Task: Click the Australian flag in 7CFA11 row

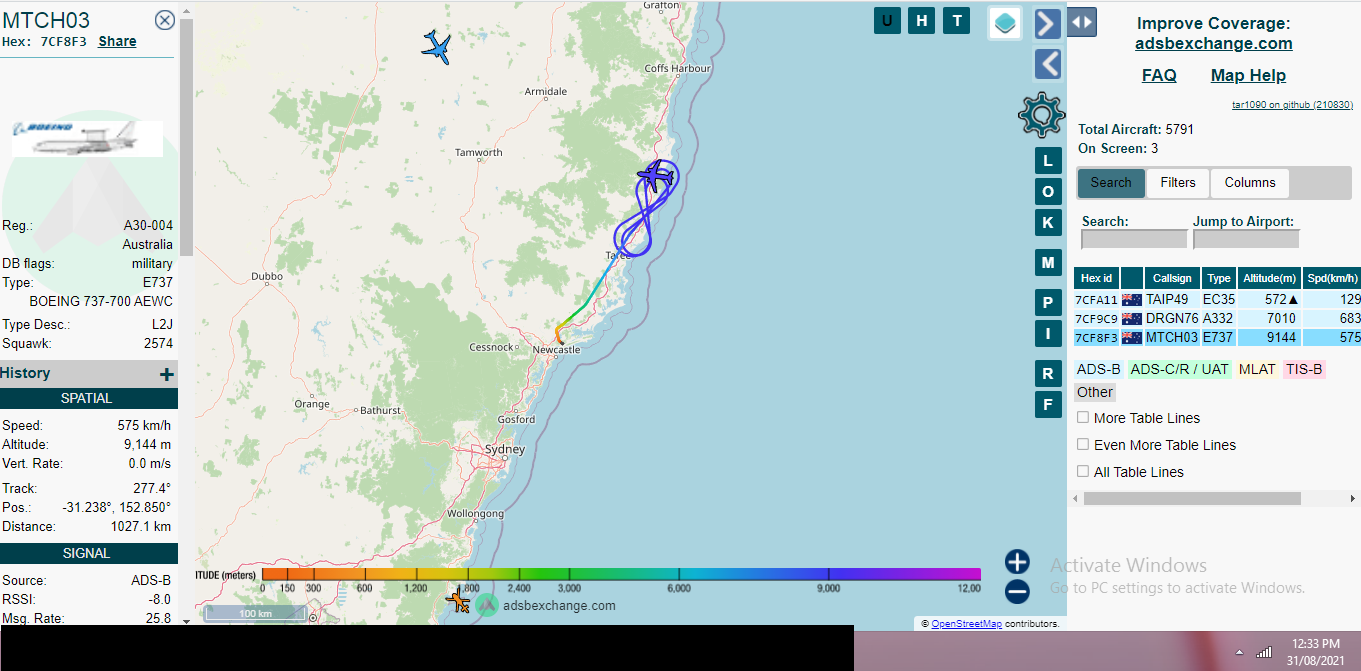Action: pos(1132,299)
